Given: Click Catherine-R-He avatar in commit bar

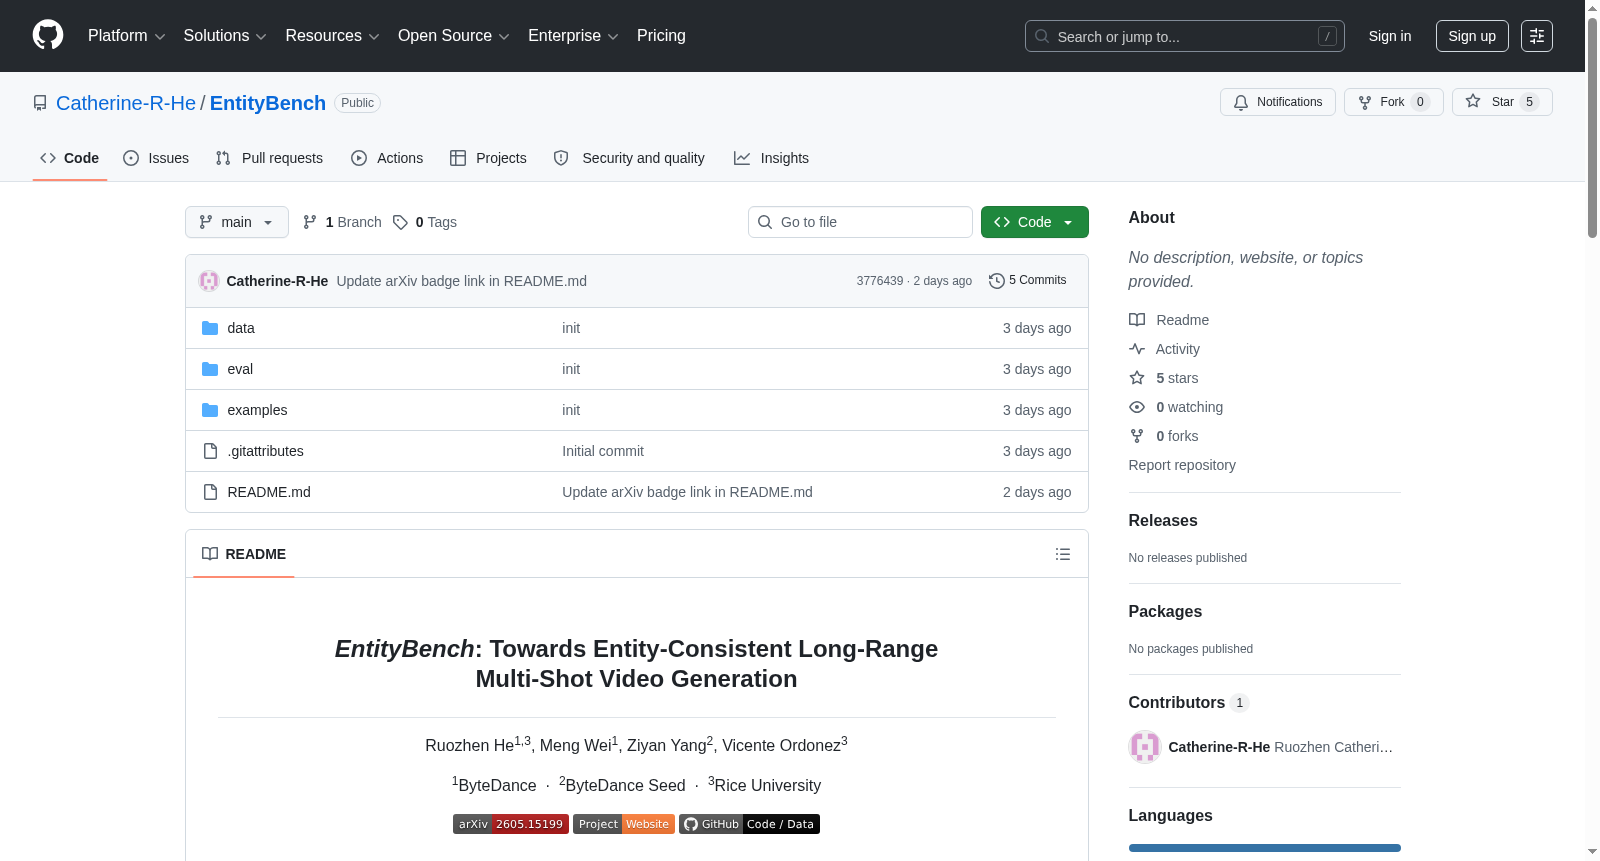Looking at the screenshot, I should tap(209, 281).
